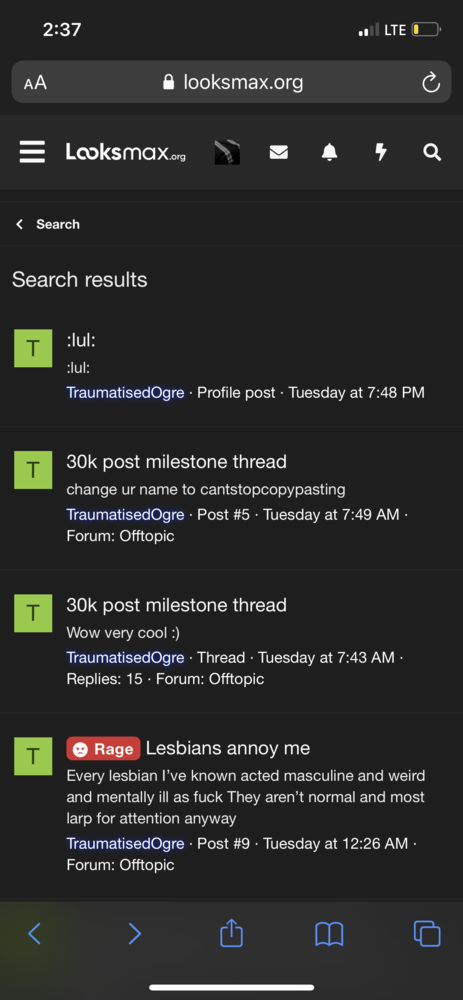The width and height of the screenshot is (463, 1000).
Task: Select the red Rage thread prefix label
Action: tap(103, 749)
